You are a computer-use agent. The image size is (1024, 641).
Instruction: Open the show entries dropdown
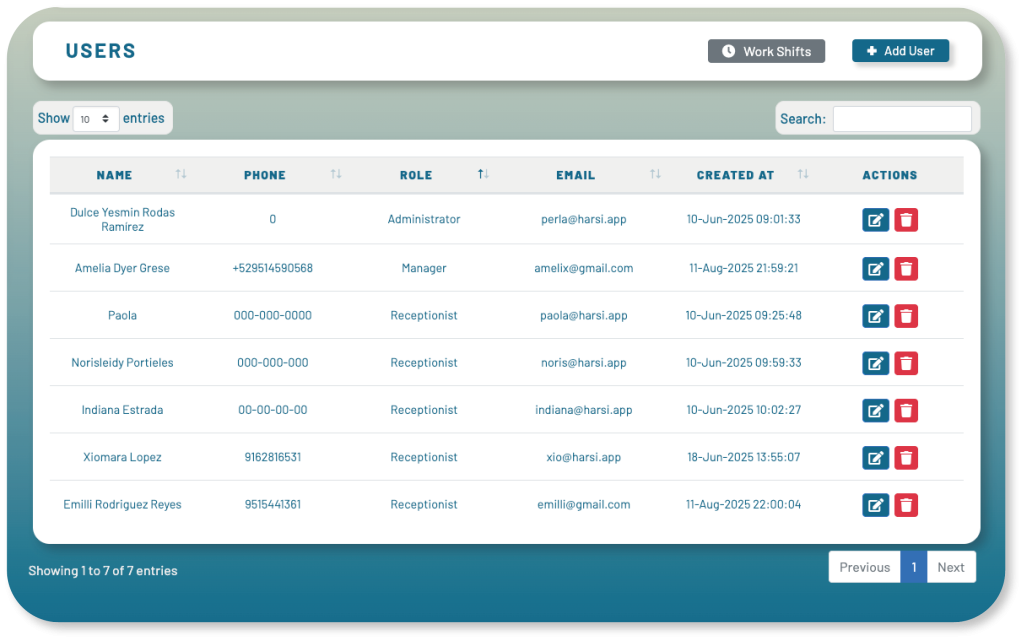(x=96, y=119)
